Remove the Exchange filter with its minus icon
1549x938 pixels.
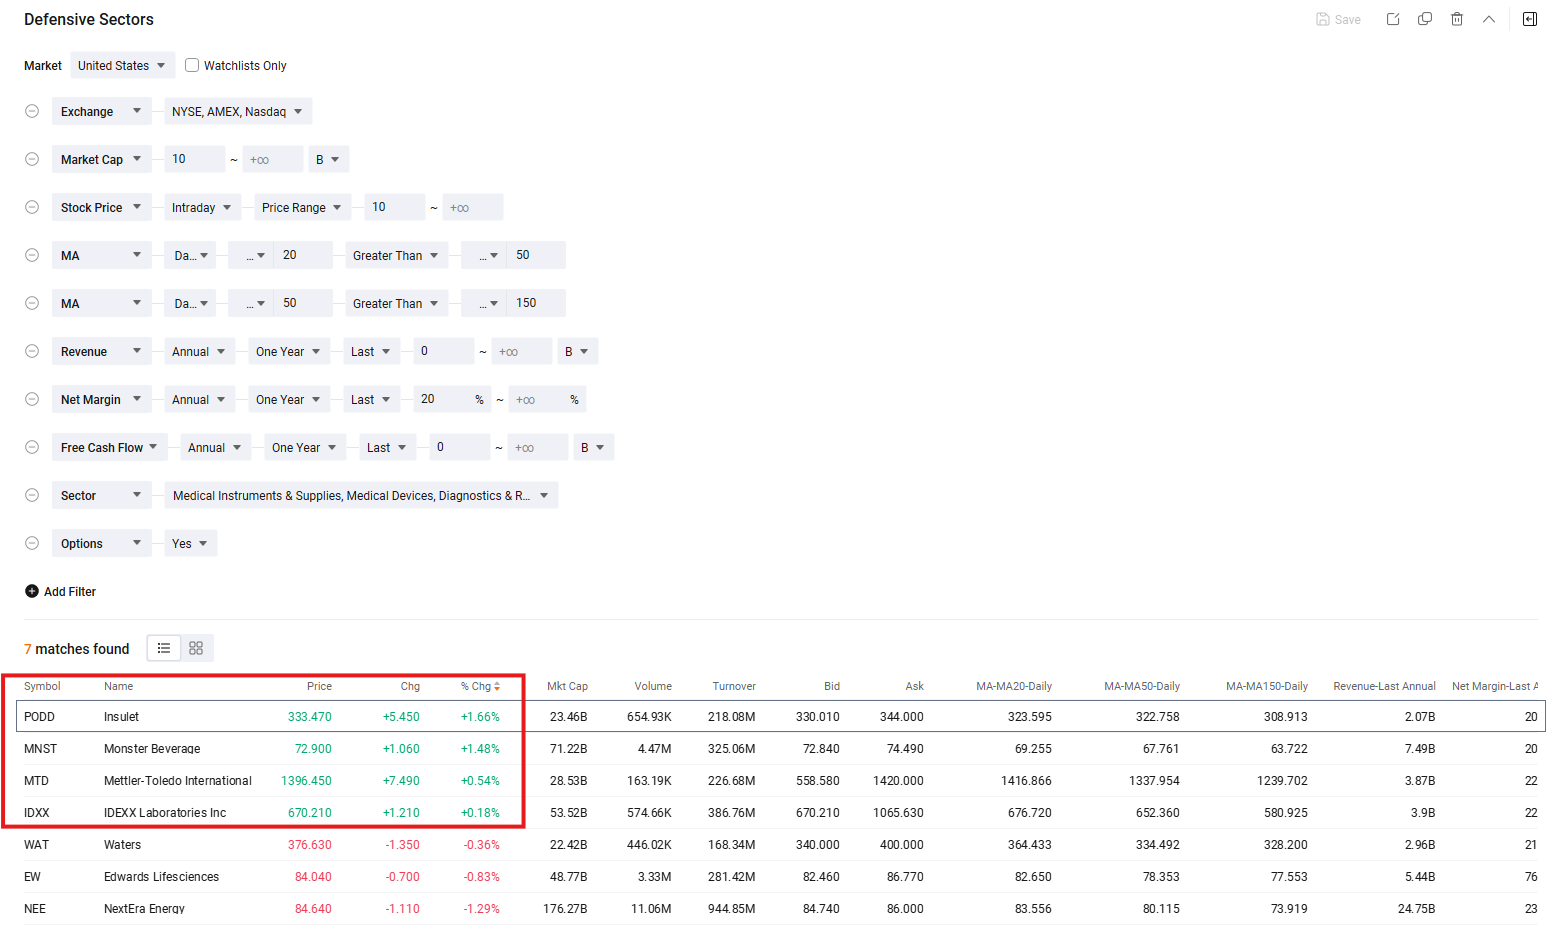(x=32, y=111)
